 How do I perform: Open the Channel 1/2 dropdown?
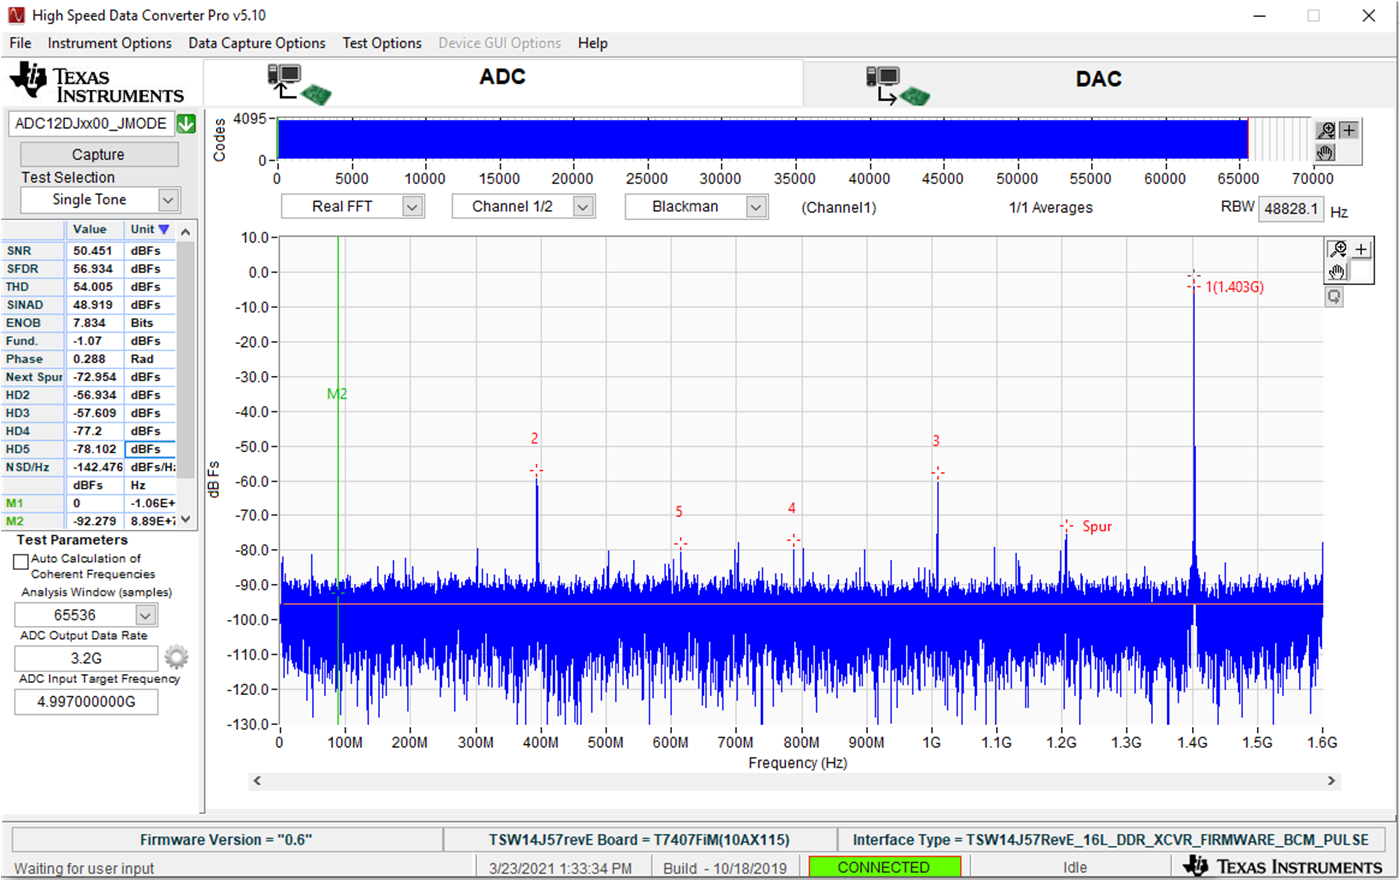point(583,207)
